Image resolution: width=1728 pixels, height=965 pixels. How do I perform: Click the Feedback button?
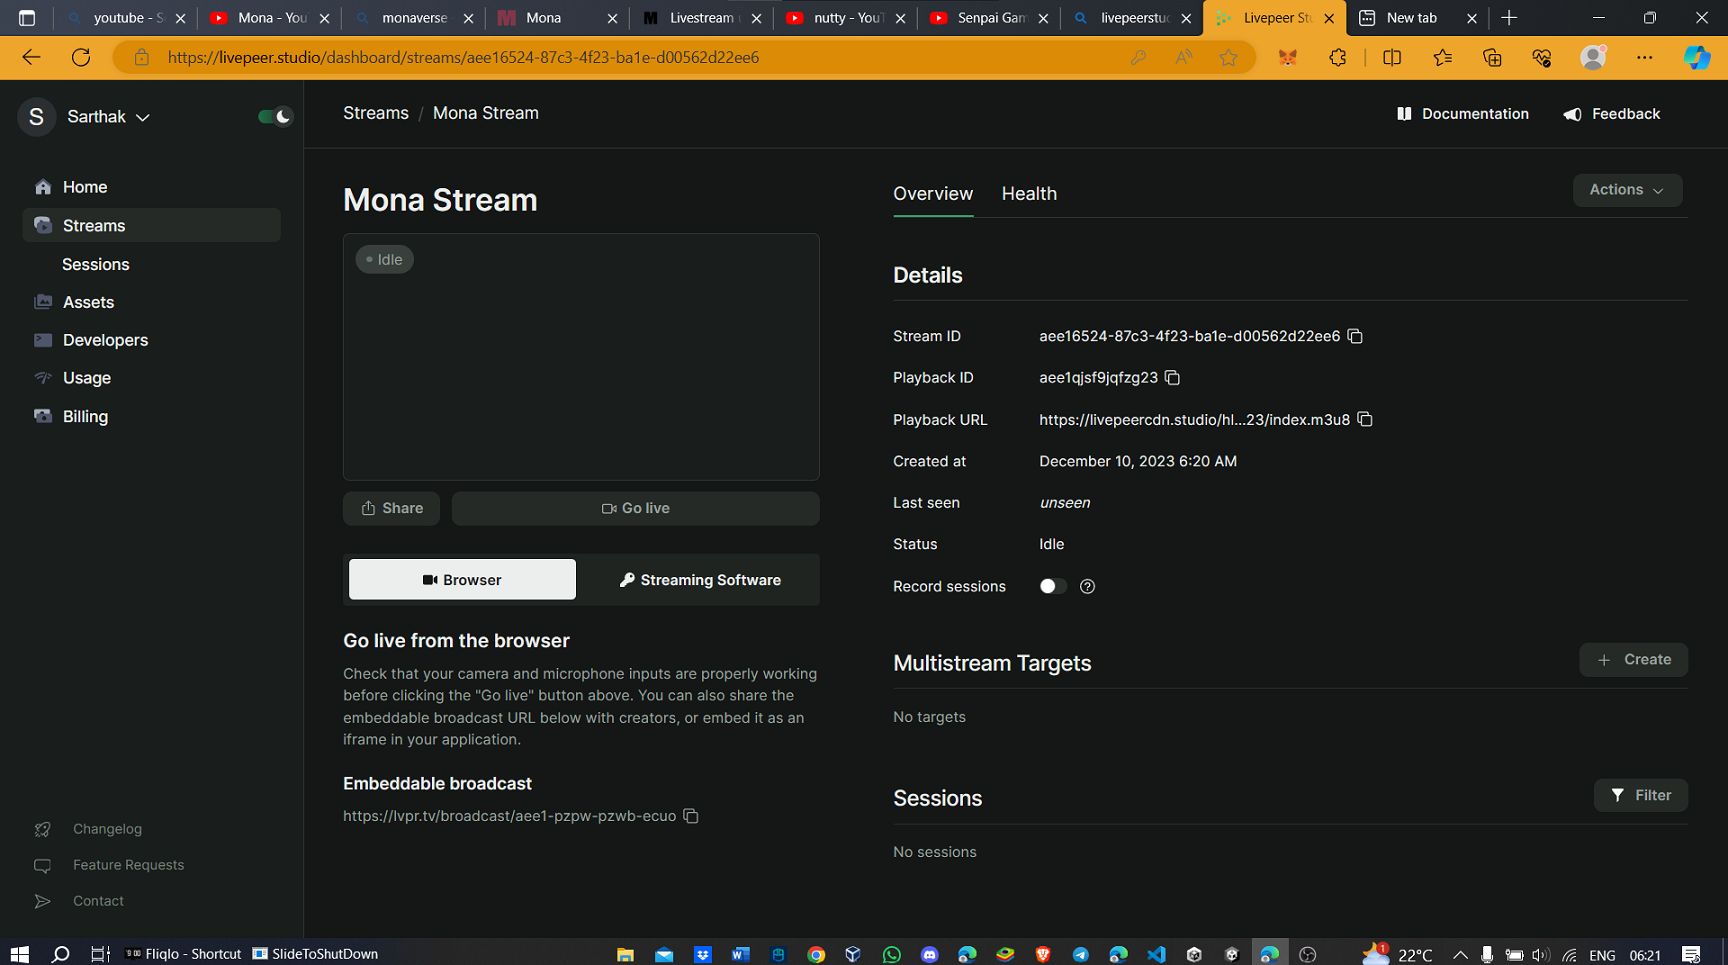pyautogui.click(x=1612, y=114)
